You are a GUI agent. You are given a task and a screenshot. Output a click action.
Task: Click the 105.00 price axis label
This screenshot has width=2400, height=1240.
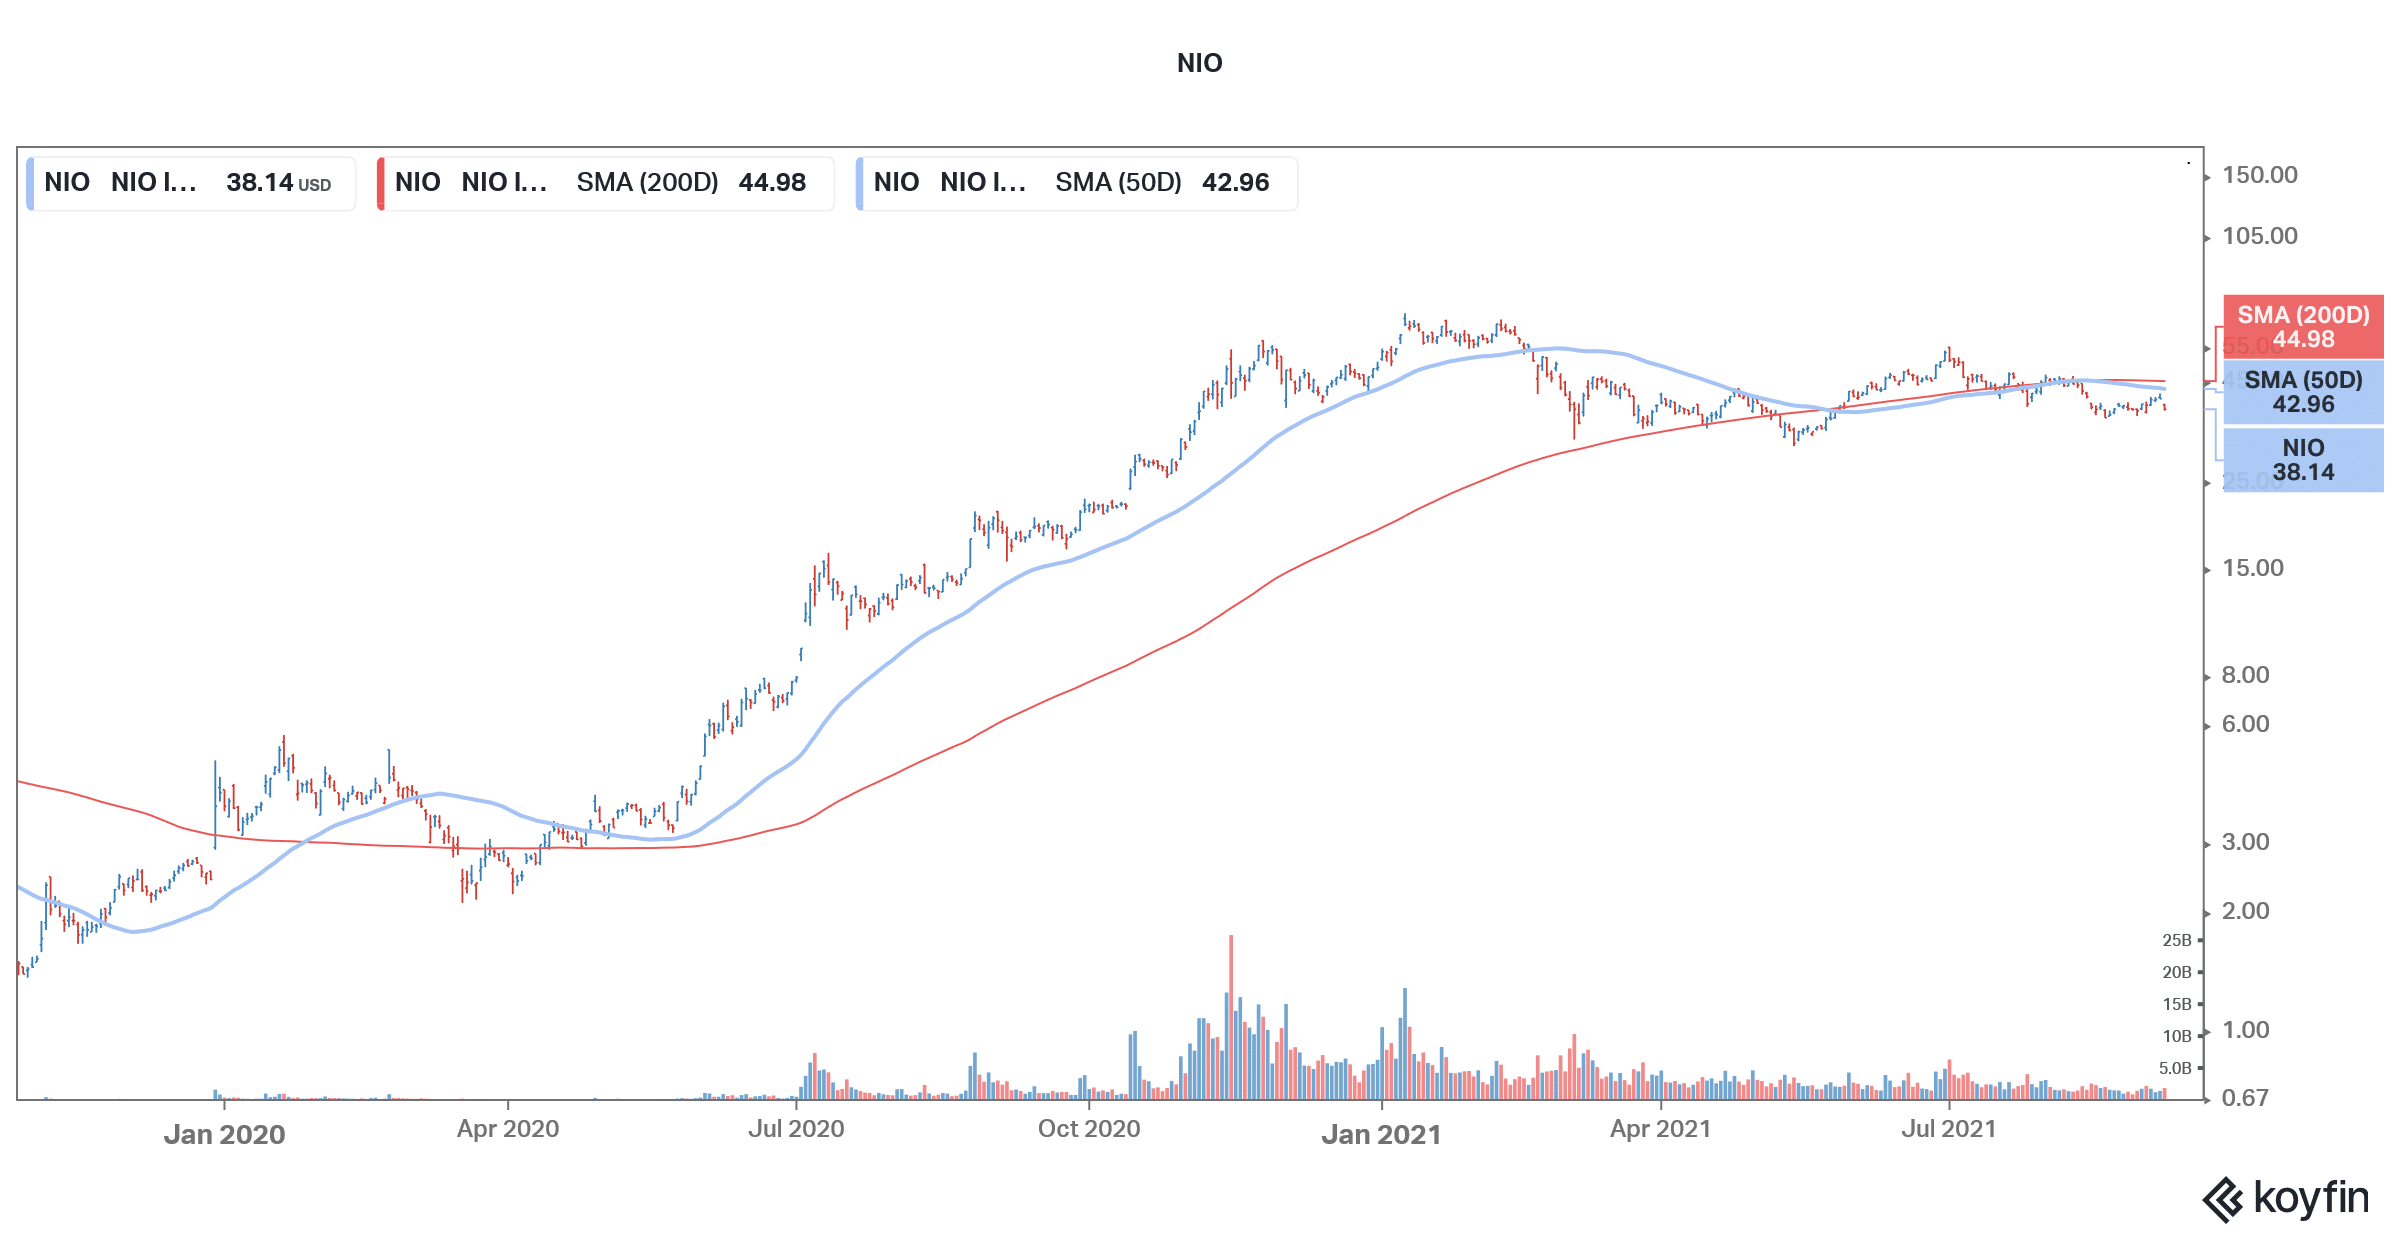coord(2259,236)
